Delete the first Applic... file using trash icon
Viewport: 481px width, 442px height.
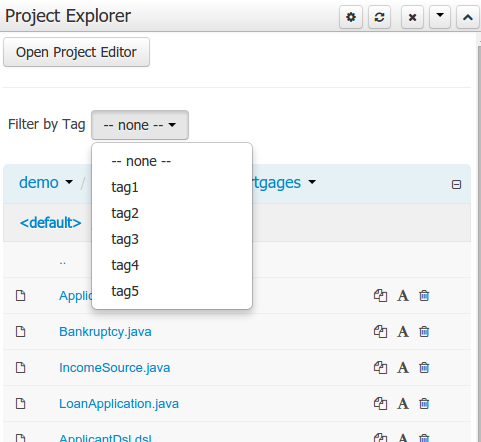tap(424, 296)
